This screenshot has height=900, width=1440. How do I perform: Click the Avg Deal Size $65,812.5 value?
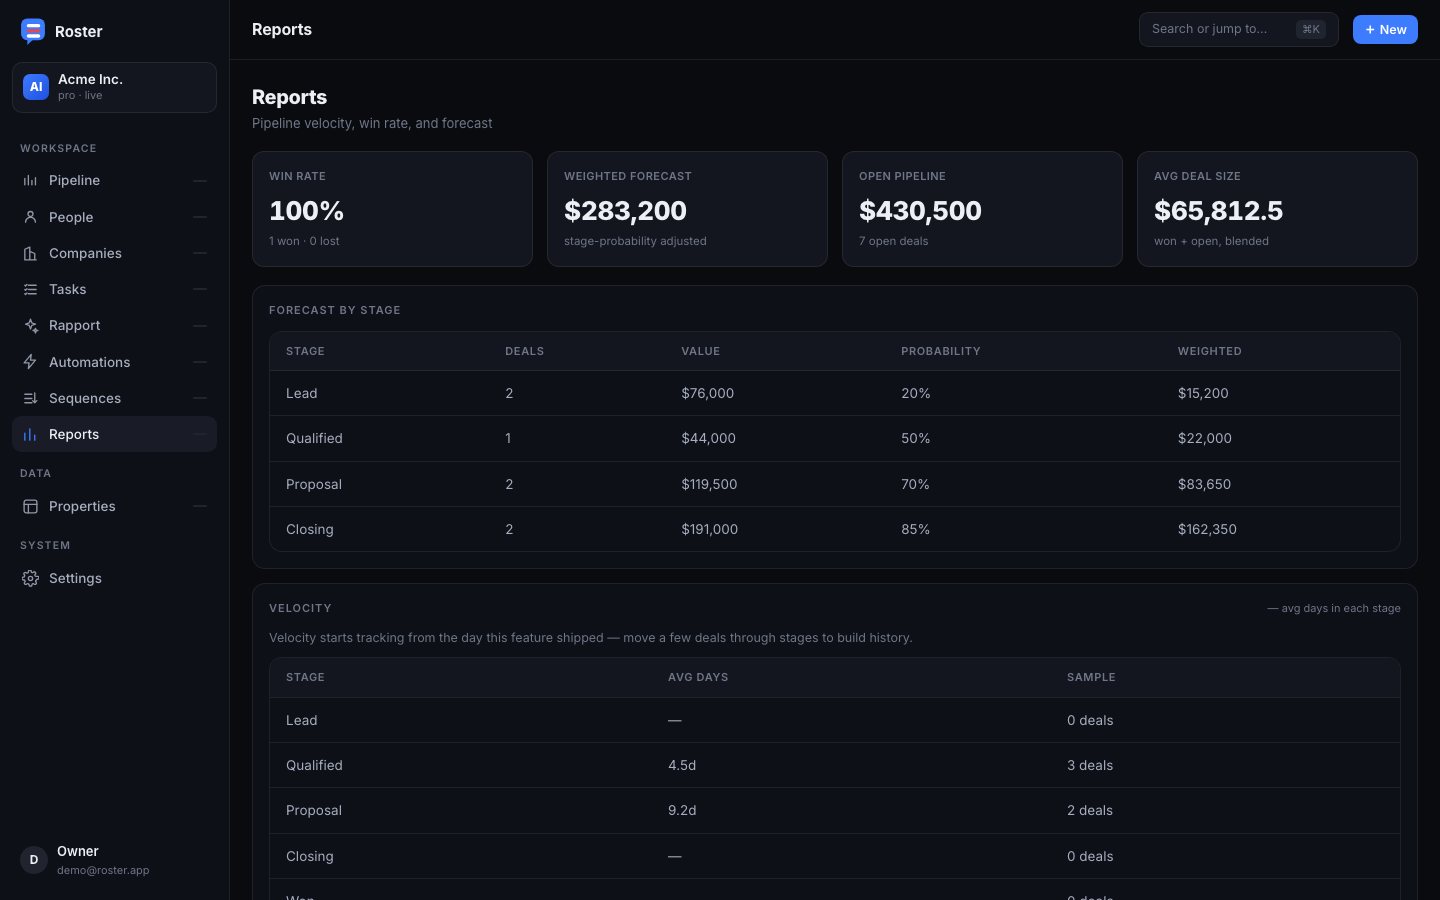point(1218,211)
